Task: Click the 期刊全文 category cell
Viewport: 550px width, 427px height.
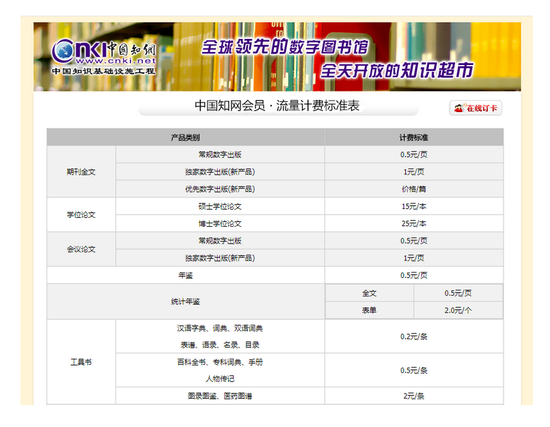Action: click(81, 172)
